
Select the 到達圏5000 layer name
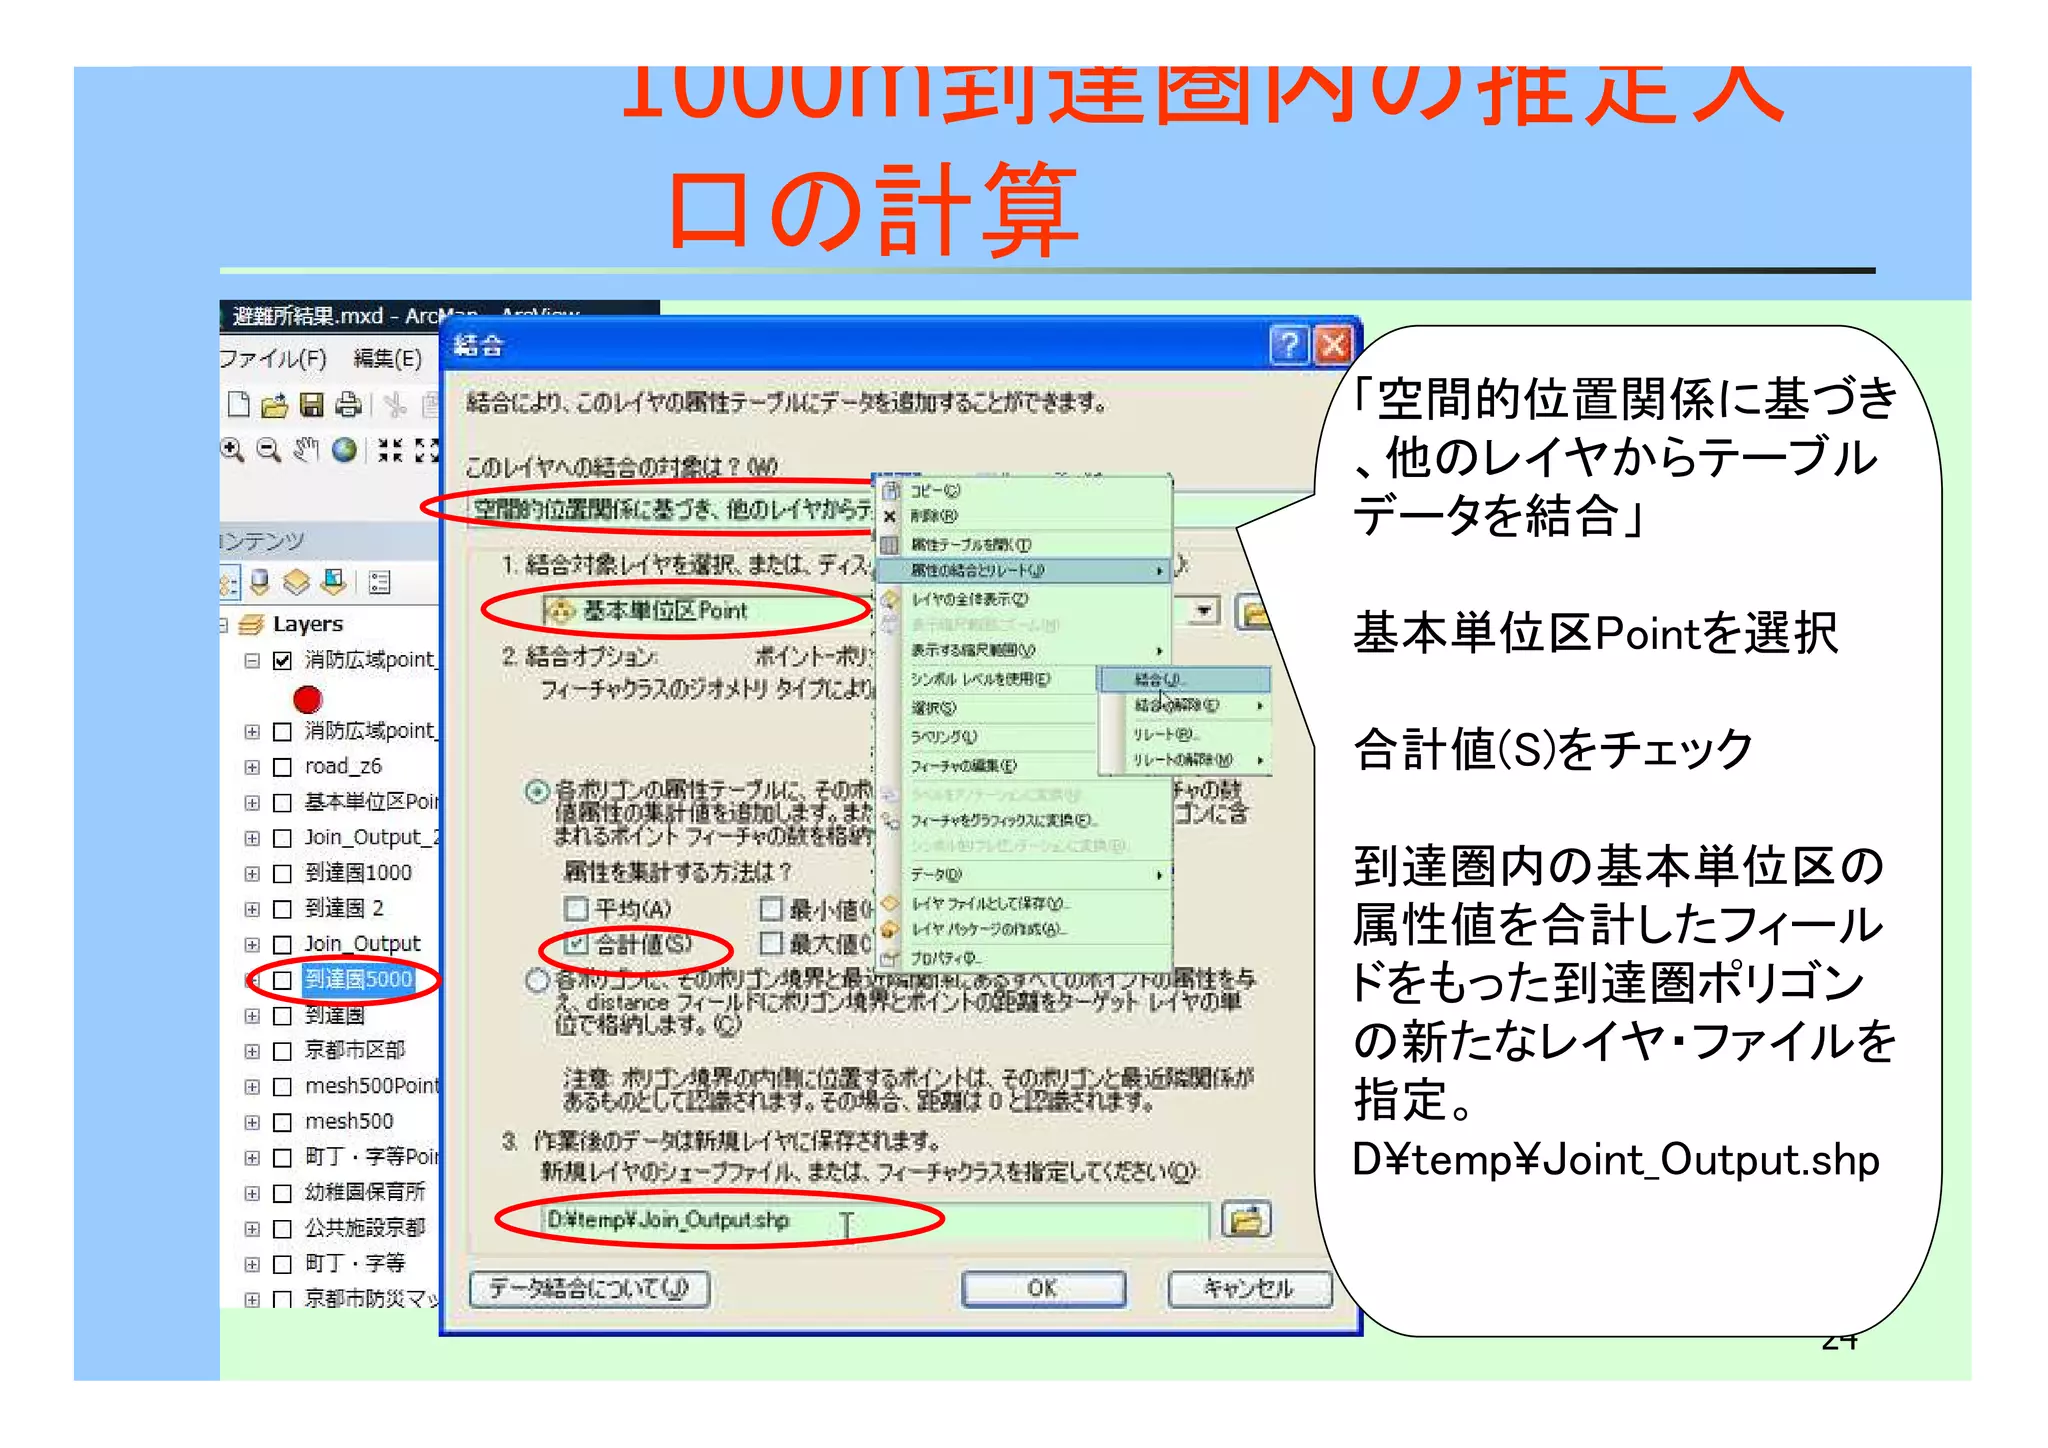(x=359, y=979)
